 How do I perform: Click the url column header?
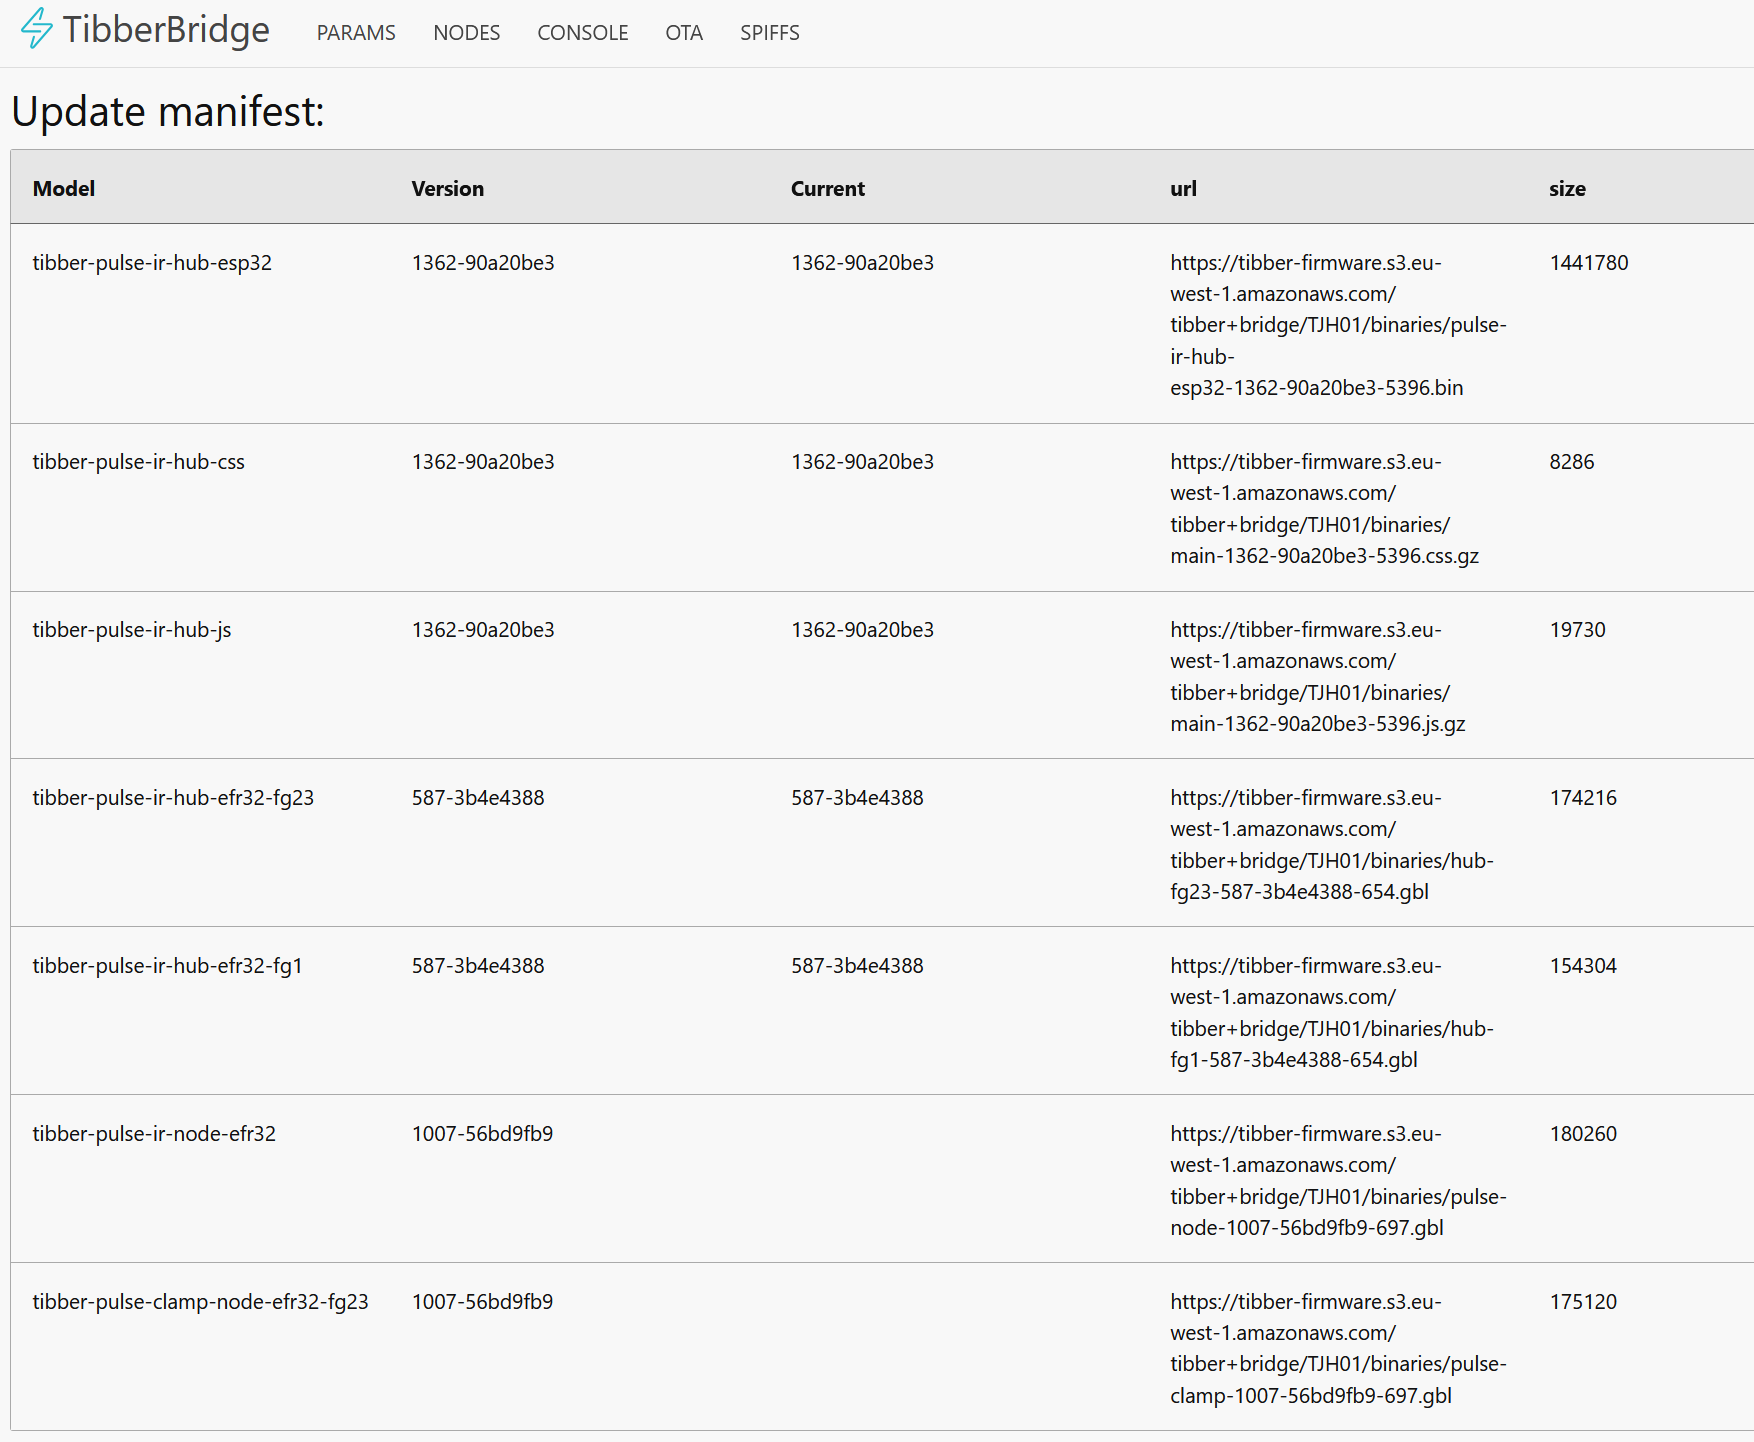pyautogui.click(x=1183, y=189)
